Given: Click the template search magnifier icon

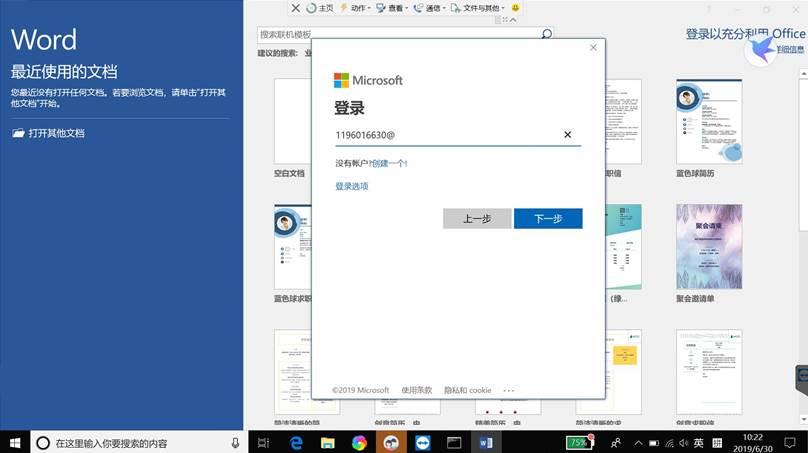Looking at the screenshot, I should click(x=546, y=34).
